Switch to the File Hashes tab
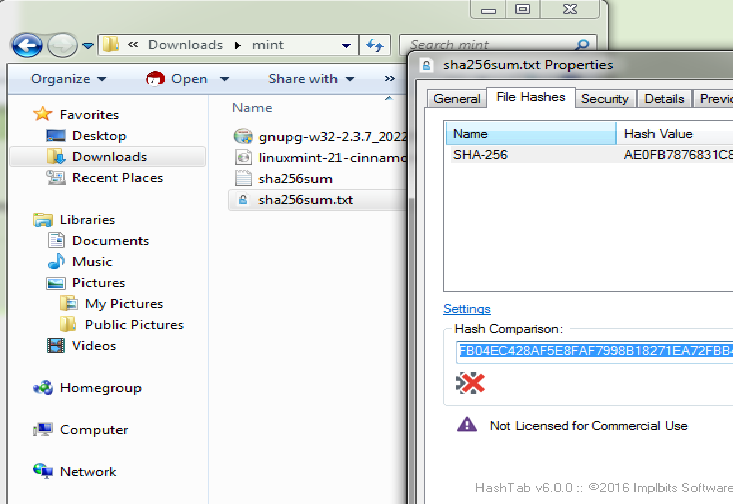 point(531,97)
